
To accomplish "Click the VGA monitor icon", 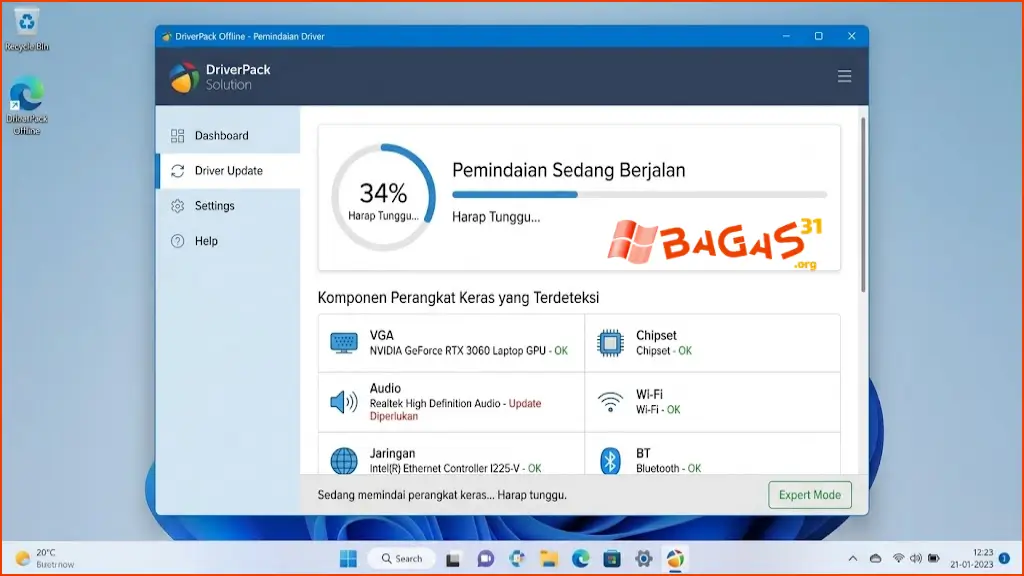I will (x=344, y=343).
